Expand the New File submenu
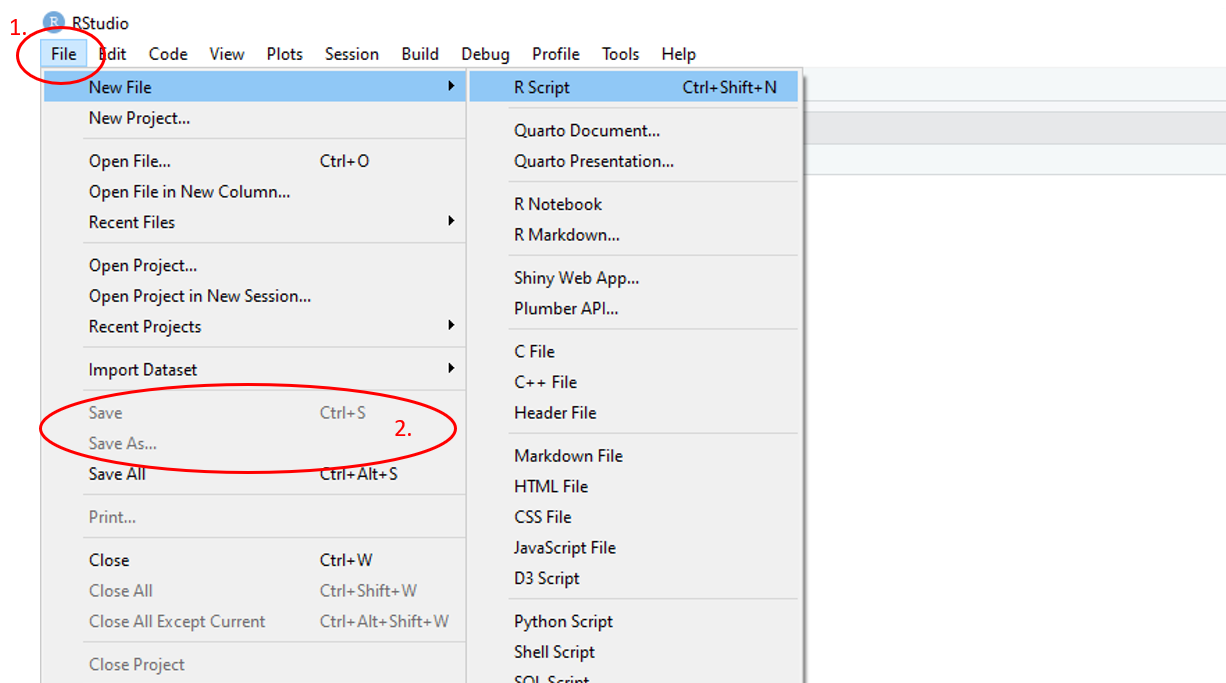1226x683 pixels. [x=255, y=87]
